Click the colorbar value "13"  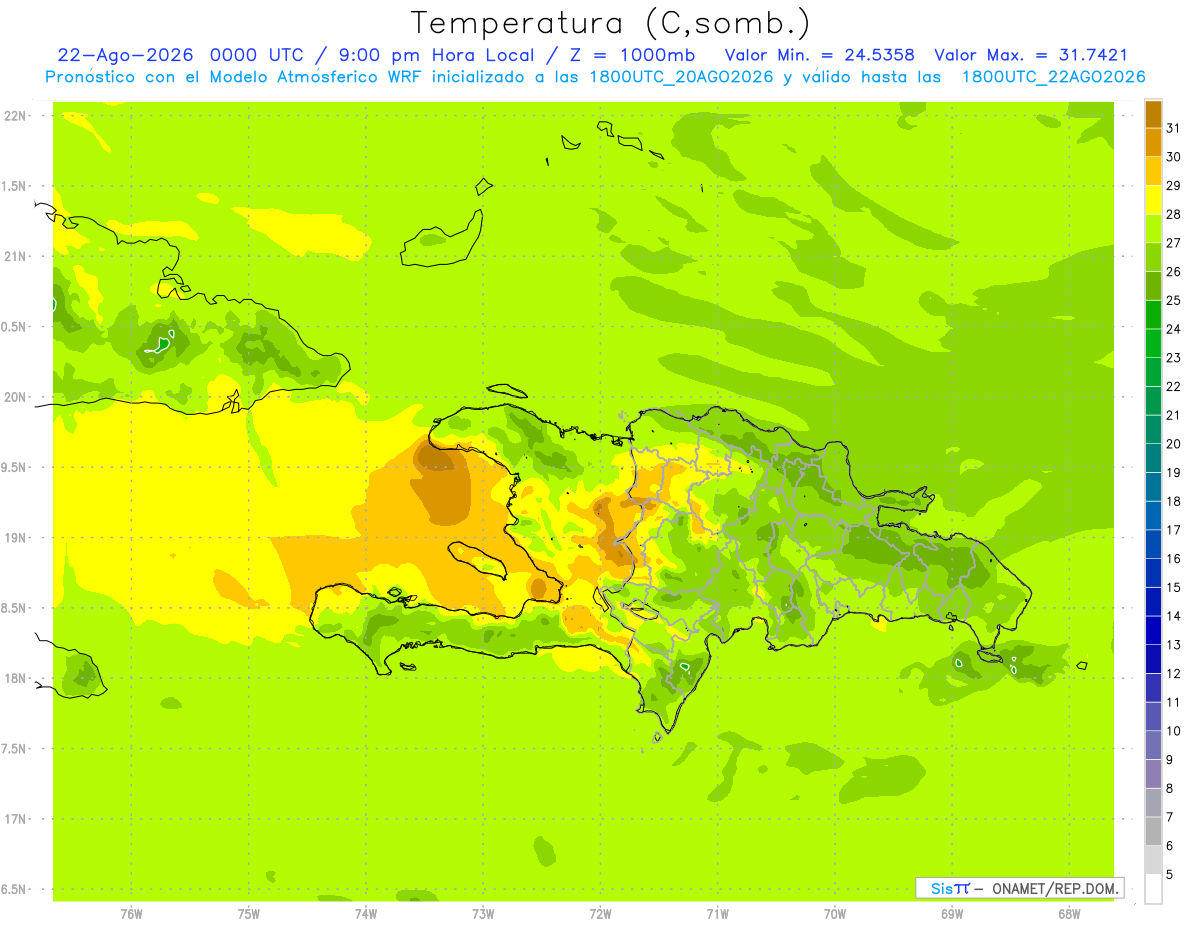click(1174, 645)
